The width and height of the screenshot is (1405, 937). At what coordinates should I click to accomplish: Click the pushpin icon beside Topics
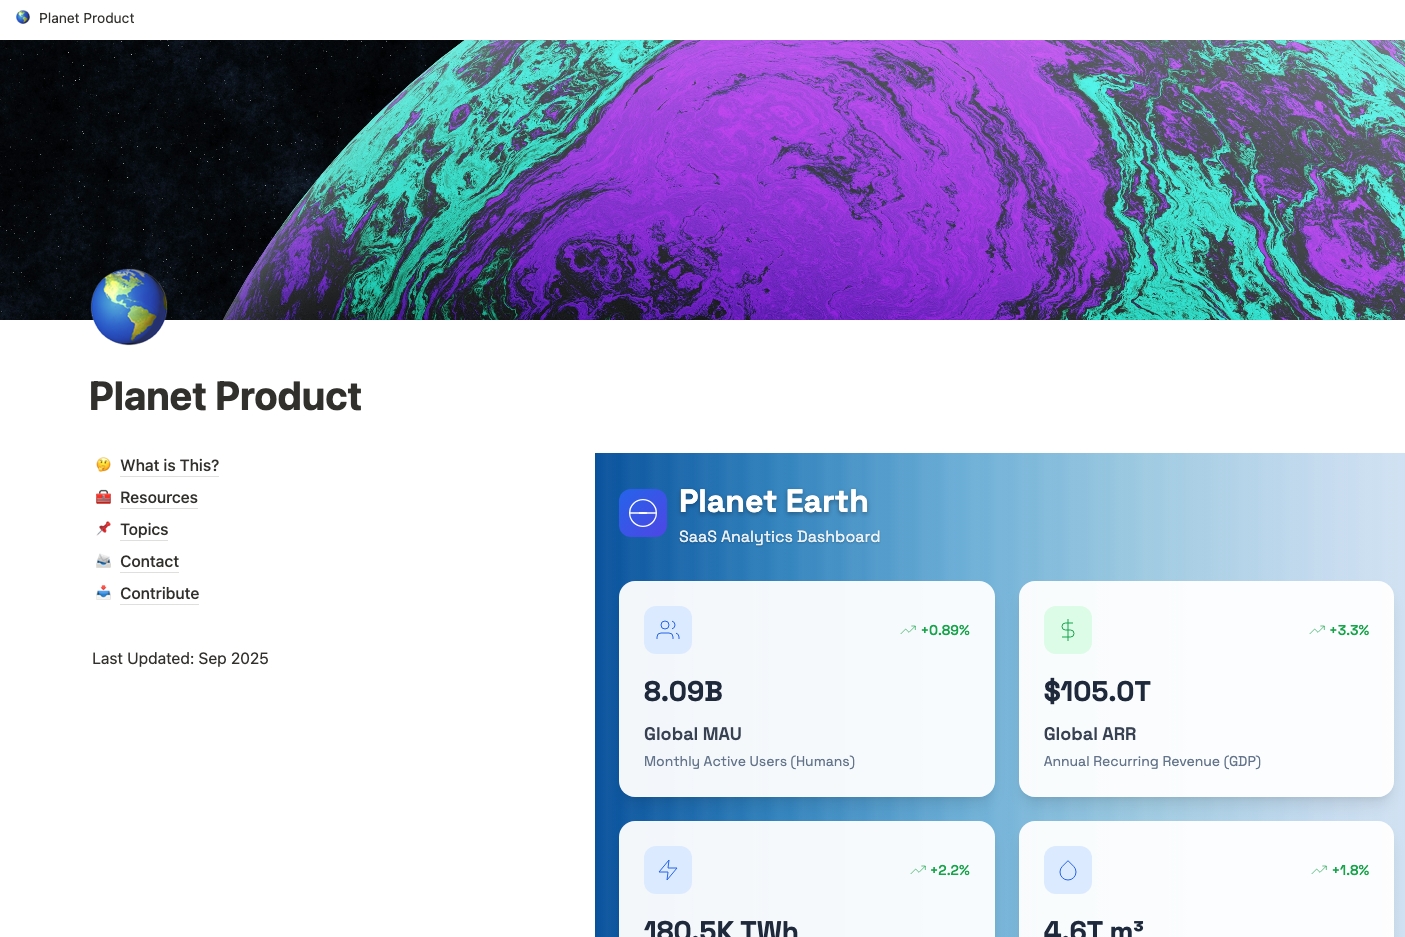click(103, 529)
